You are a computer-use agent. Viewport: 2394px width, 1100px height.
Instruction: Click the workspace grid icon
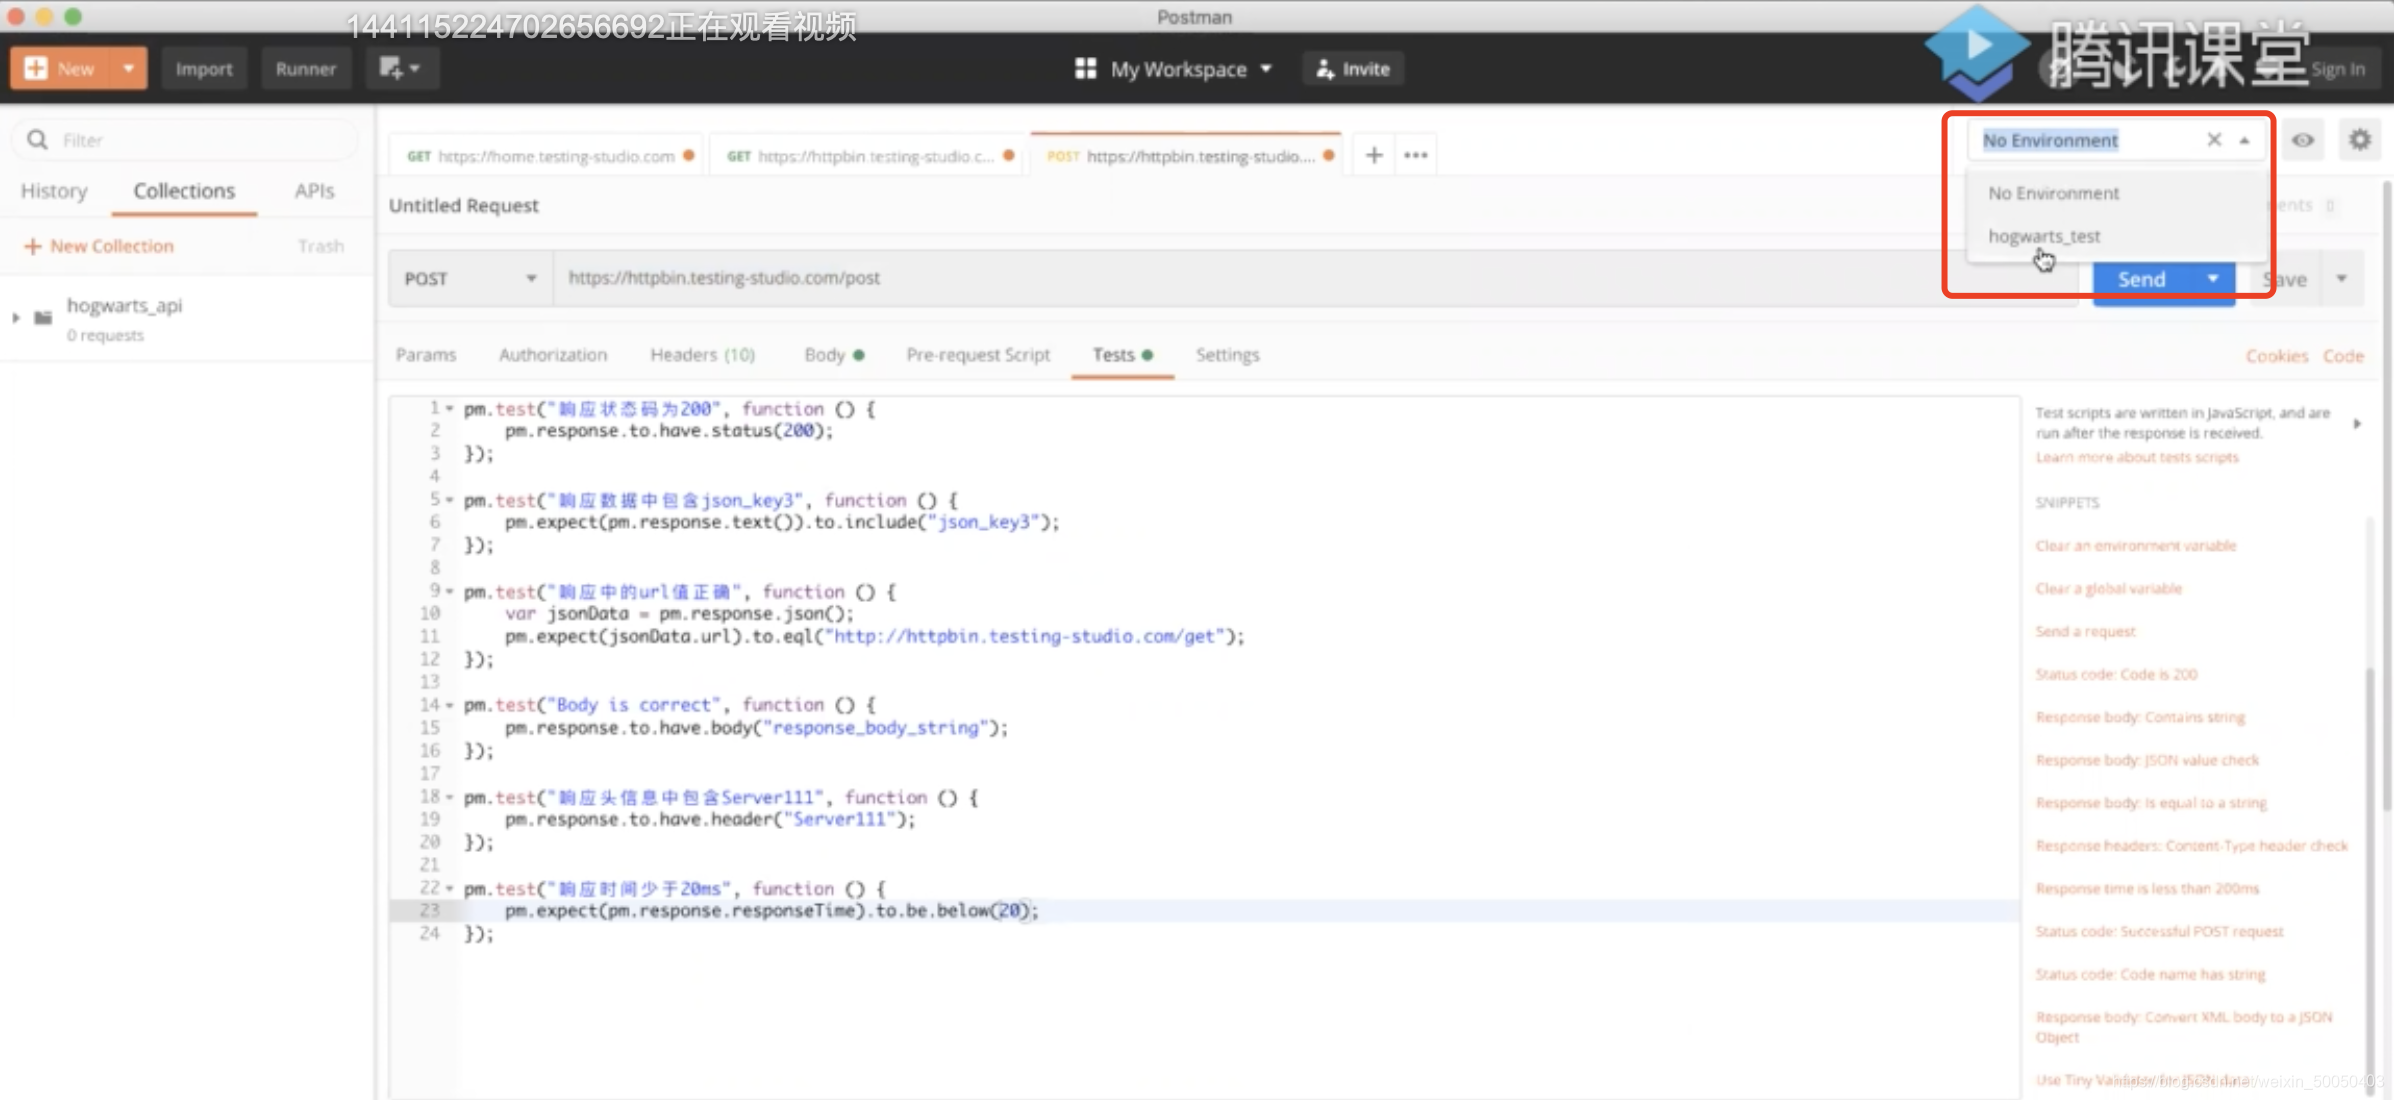1085,69
